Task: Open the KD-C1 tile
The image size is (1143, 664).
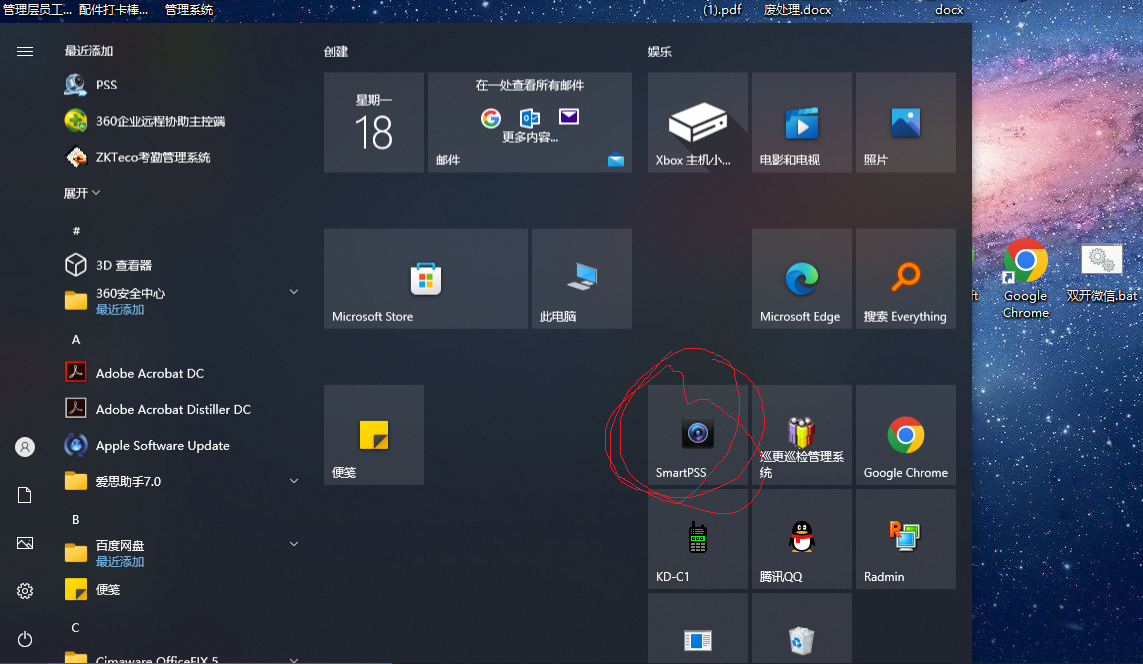Action: [x=698, y=539]
